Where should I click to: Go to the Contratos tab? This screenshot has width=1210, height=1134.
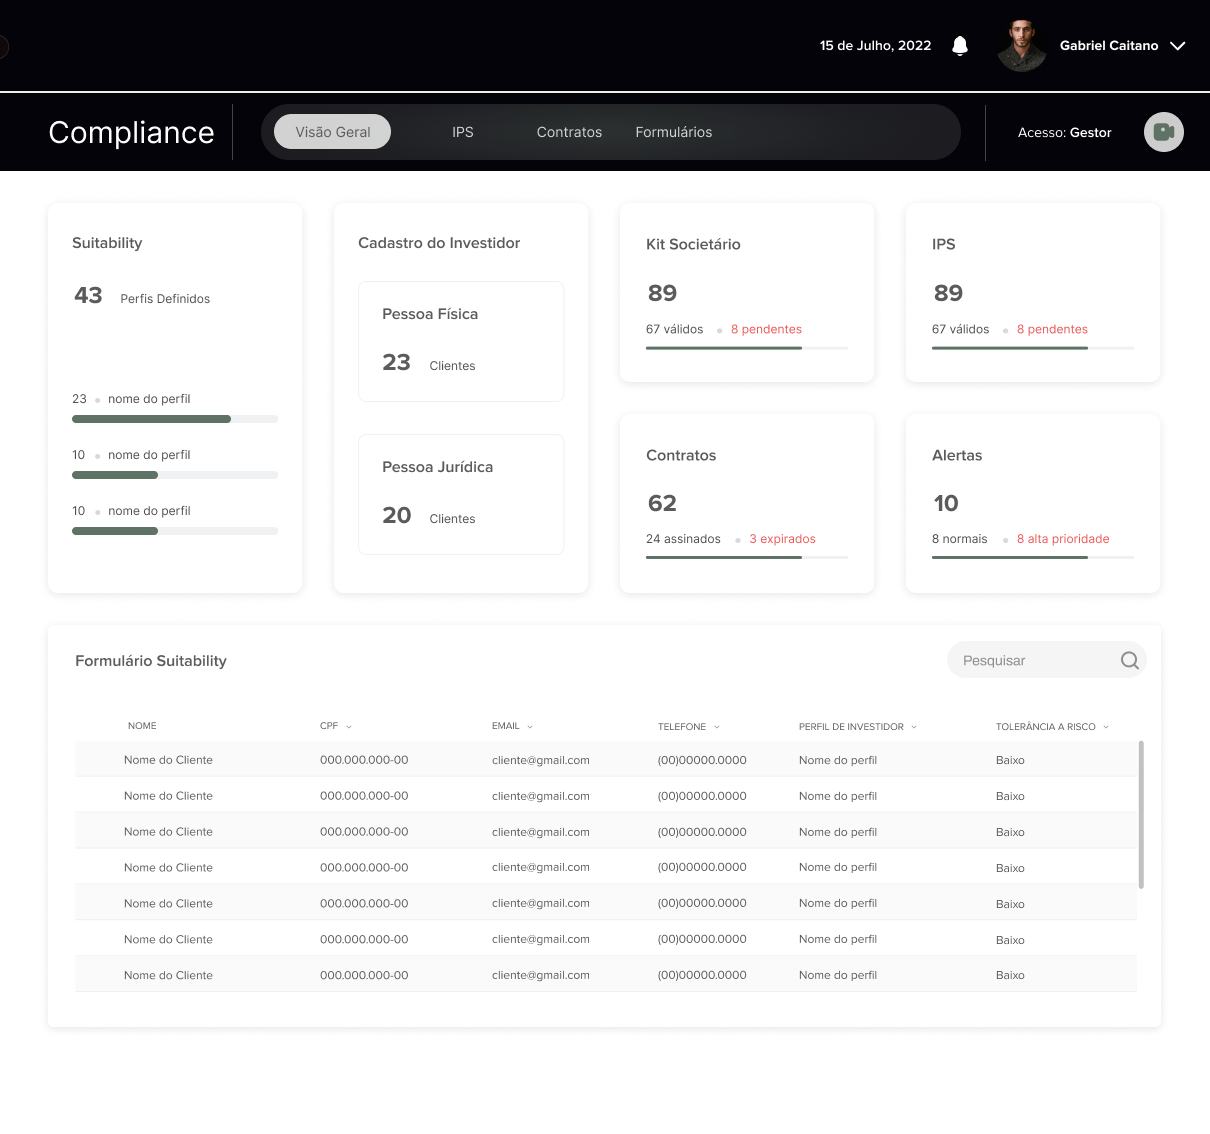click(x=569, y=132)
